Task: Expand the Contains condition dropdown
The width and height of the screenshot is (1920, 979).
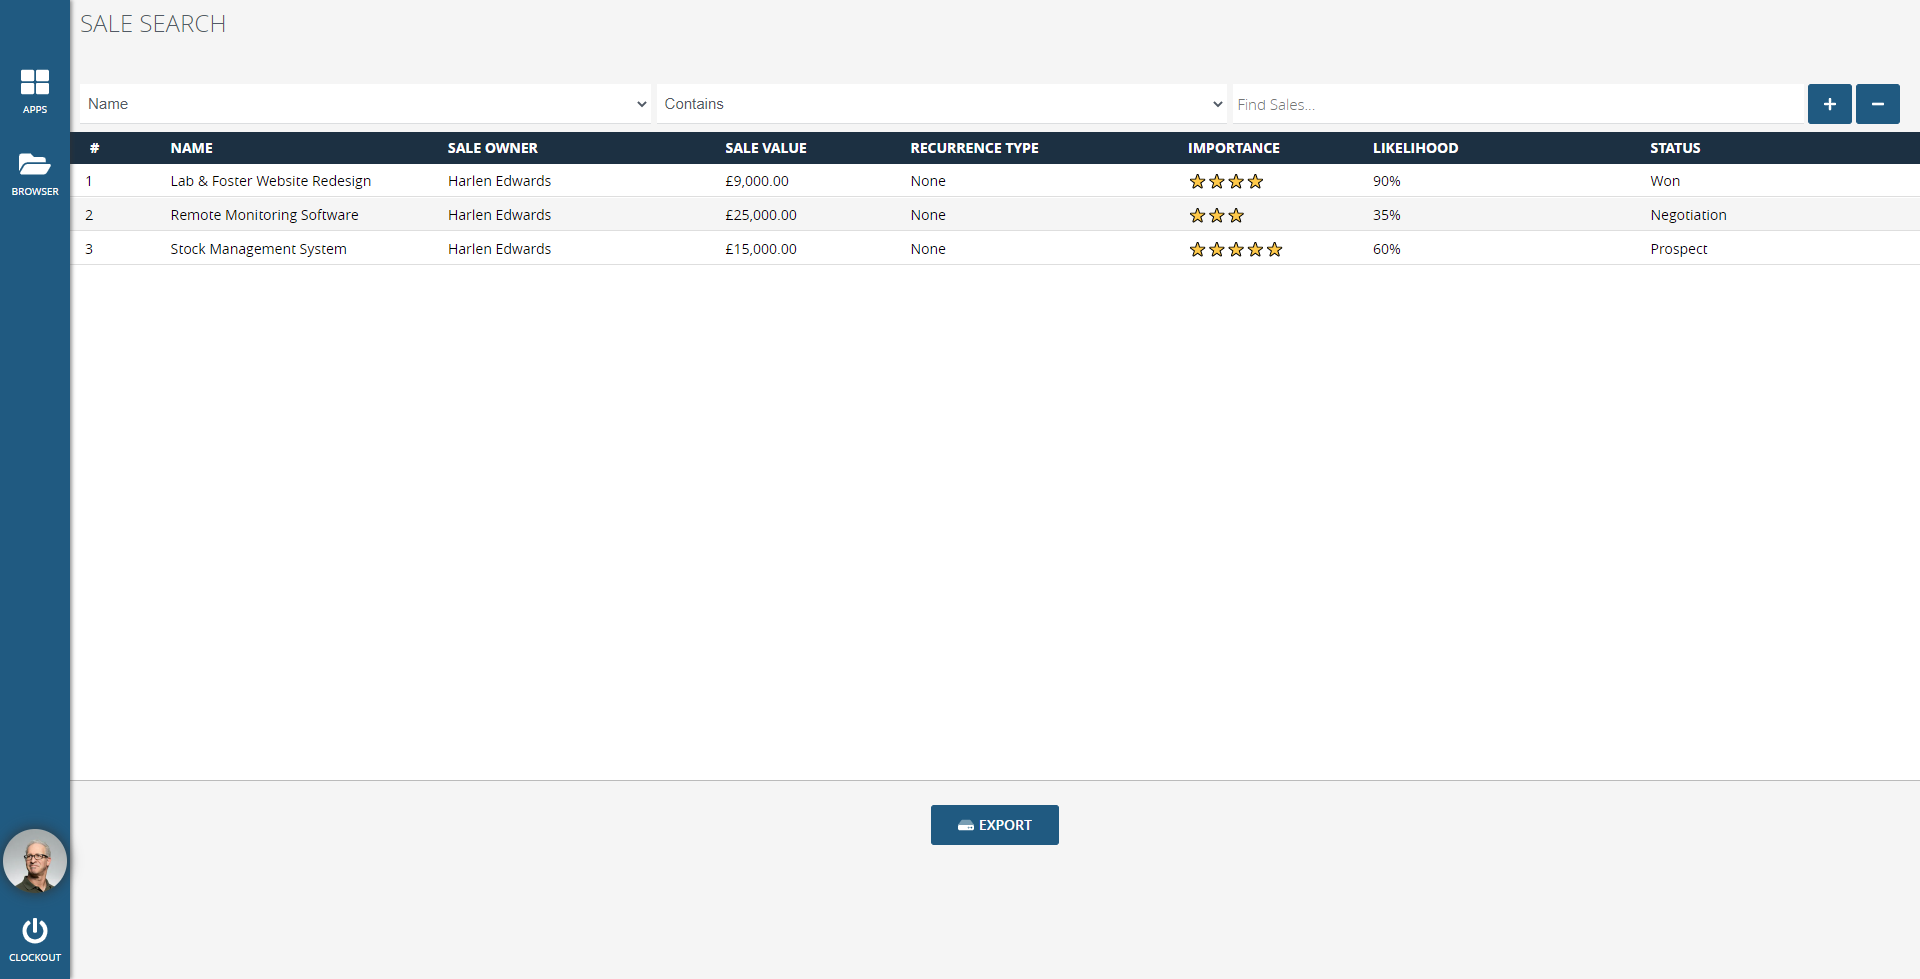Action: (x=941, y=104)
